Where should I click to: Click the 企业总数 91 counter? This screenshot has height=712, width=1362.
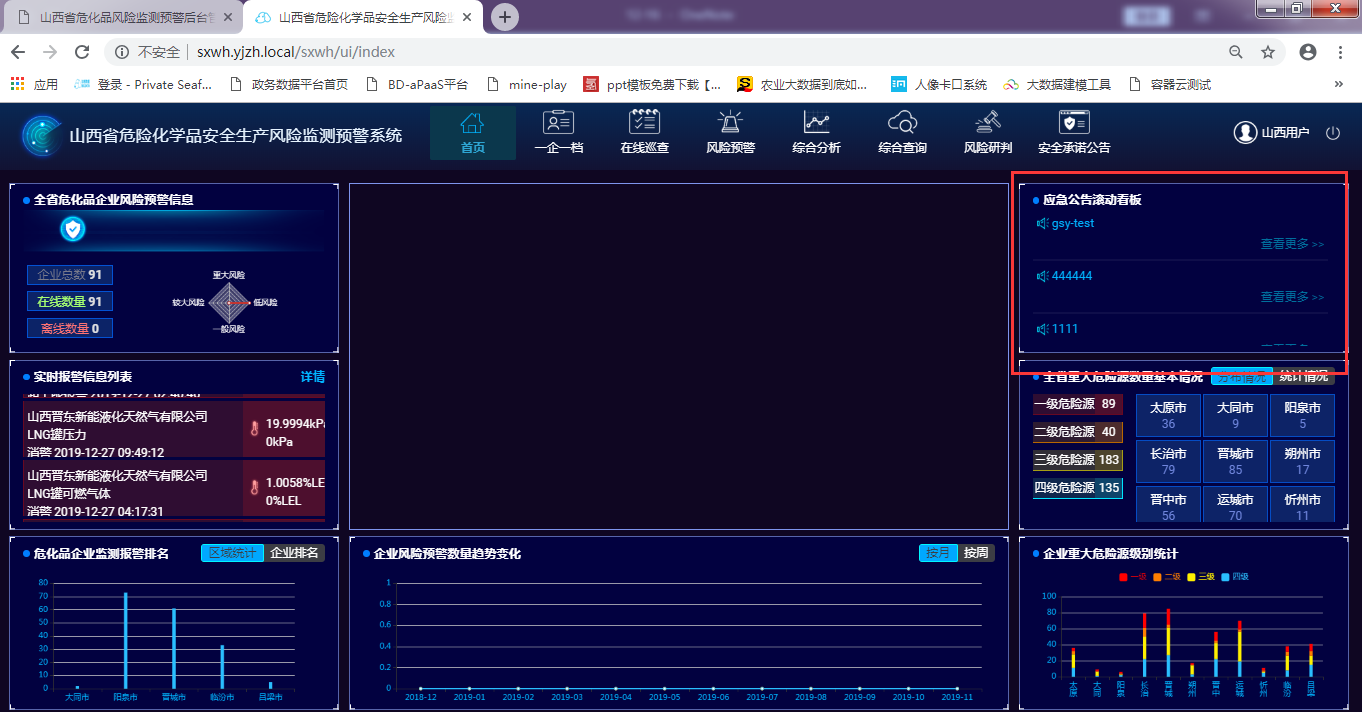70,275
